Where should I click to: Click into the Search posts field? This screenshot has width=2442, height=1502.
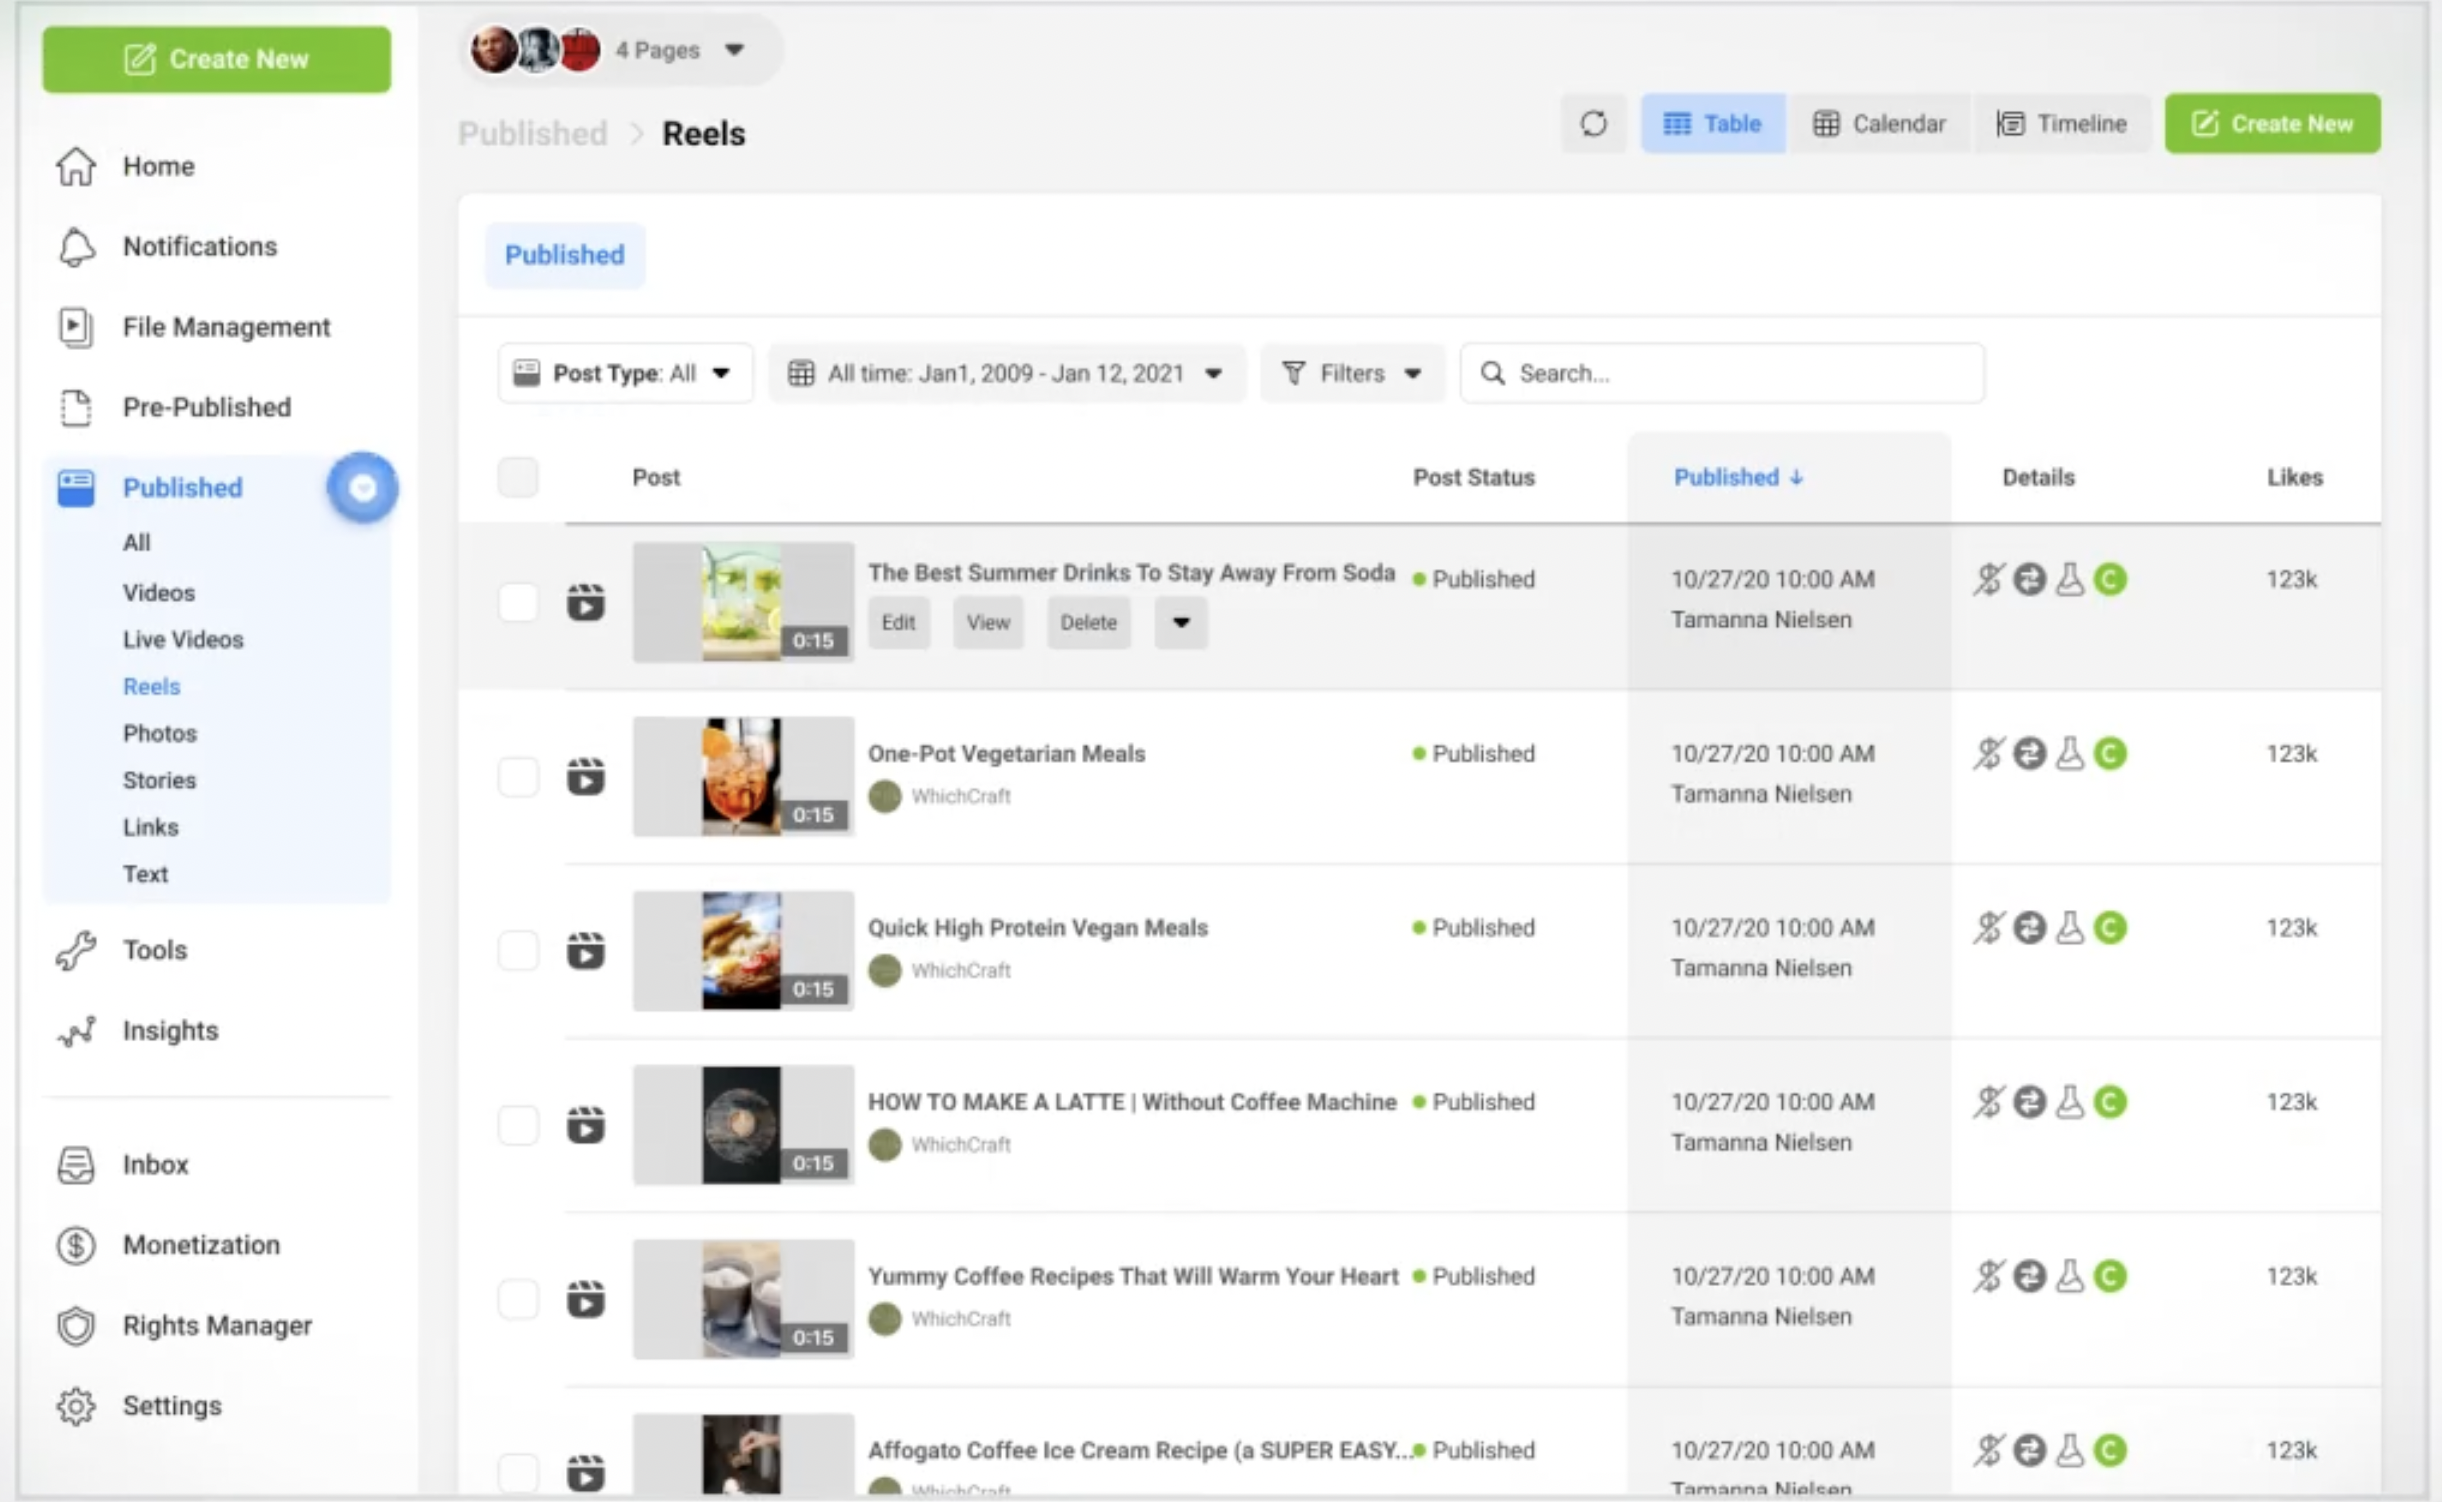pos(1740,373)
